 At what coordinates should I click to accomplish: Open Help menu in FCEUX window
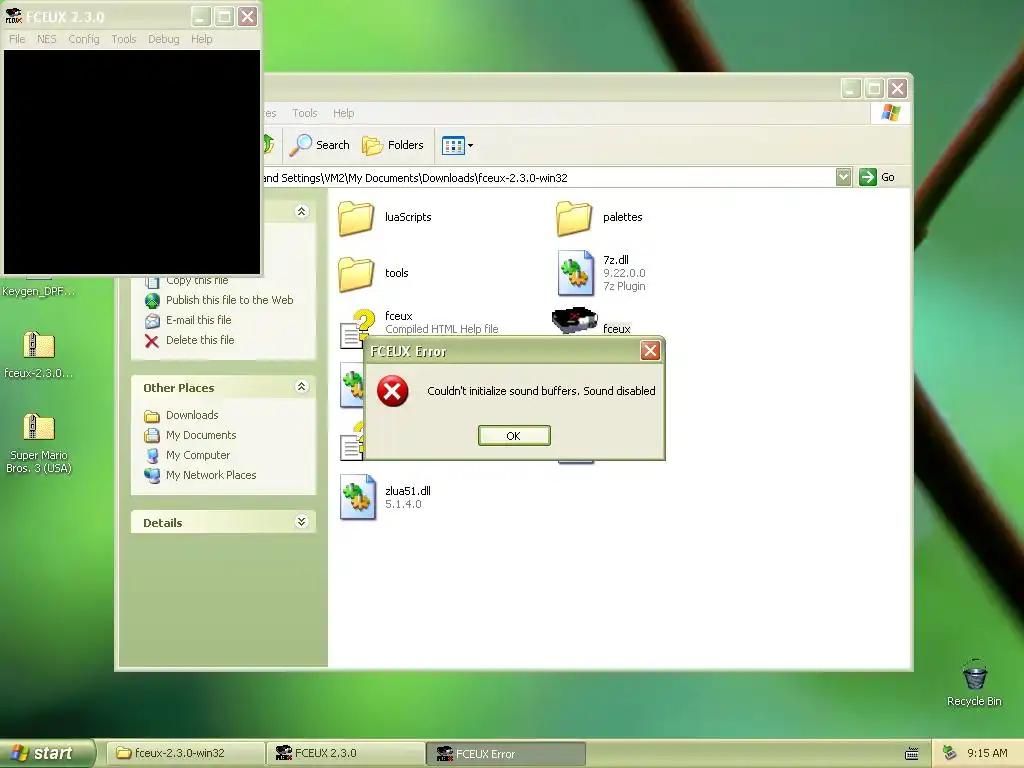(x=202, y=39)
